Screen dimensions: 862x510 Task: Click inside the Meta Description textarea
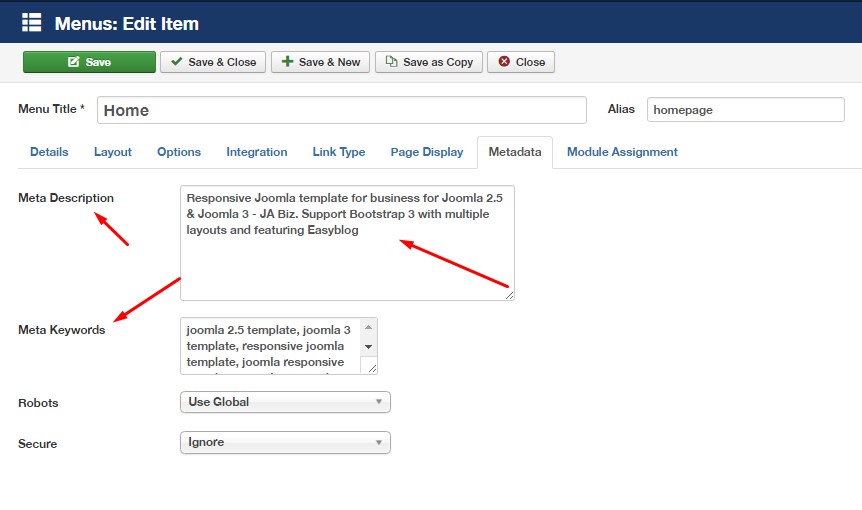[347, 243]
